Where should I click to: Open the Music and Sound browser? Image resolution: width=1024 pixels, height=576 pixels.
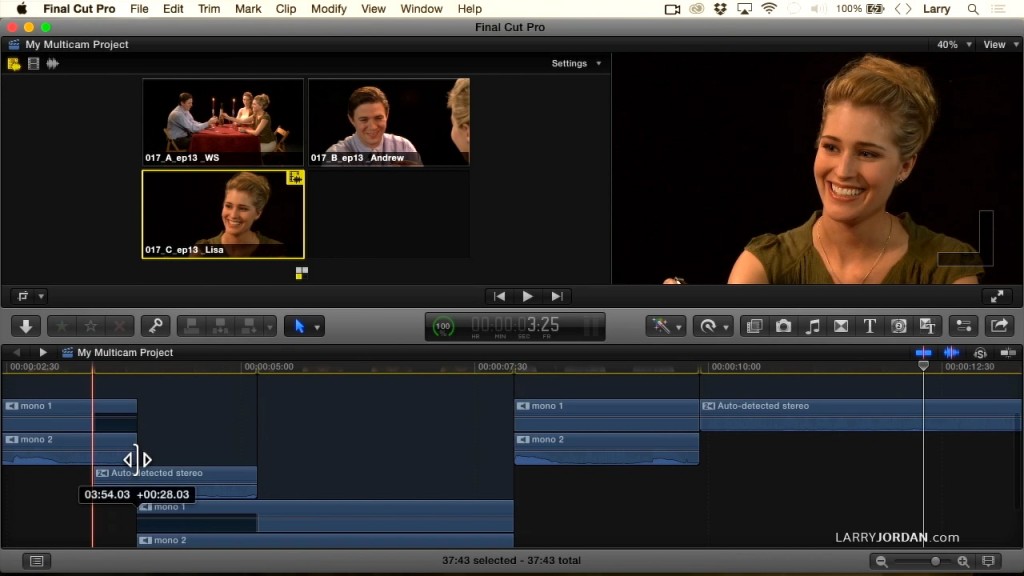click(813, 326)
